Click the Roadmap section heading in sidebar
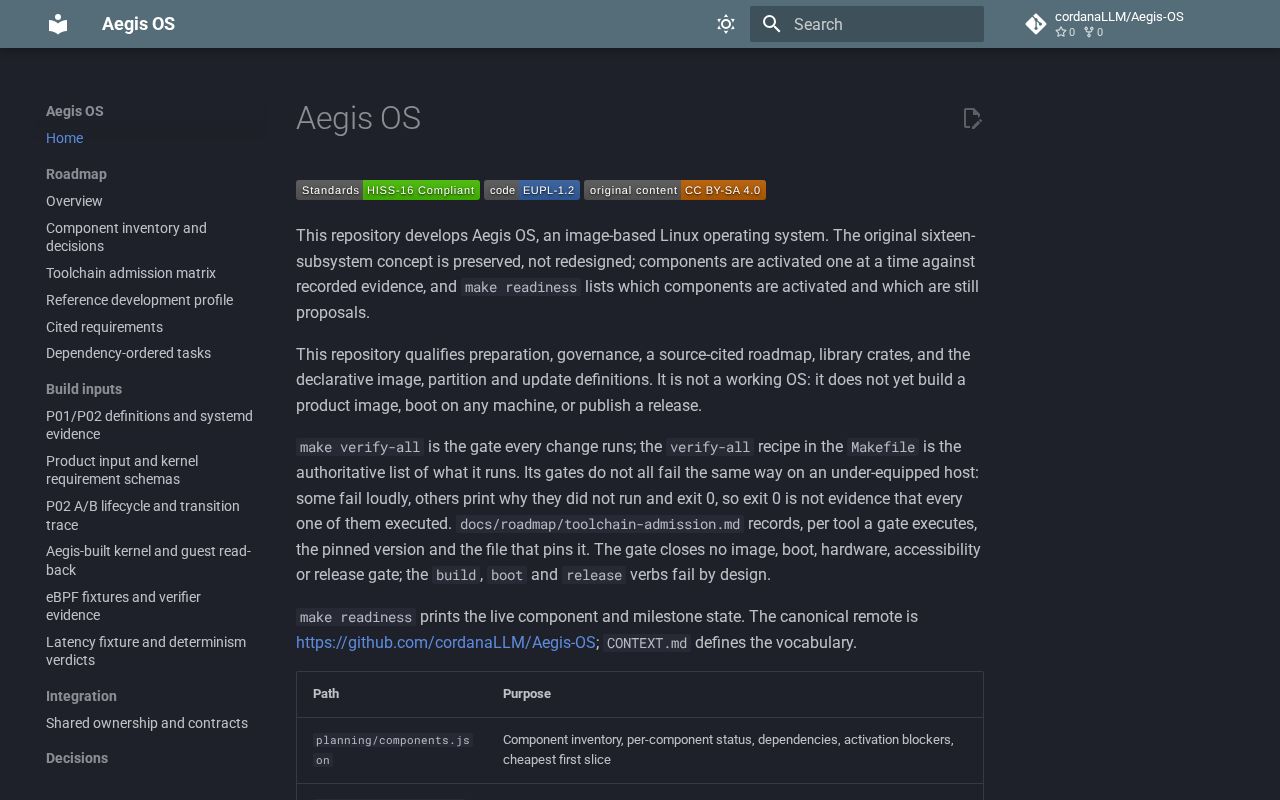This screenshot has width=1280, height=800. 76,174
